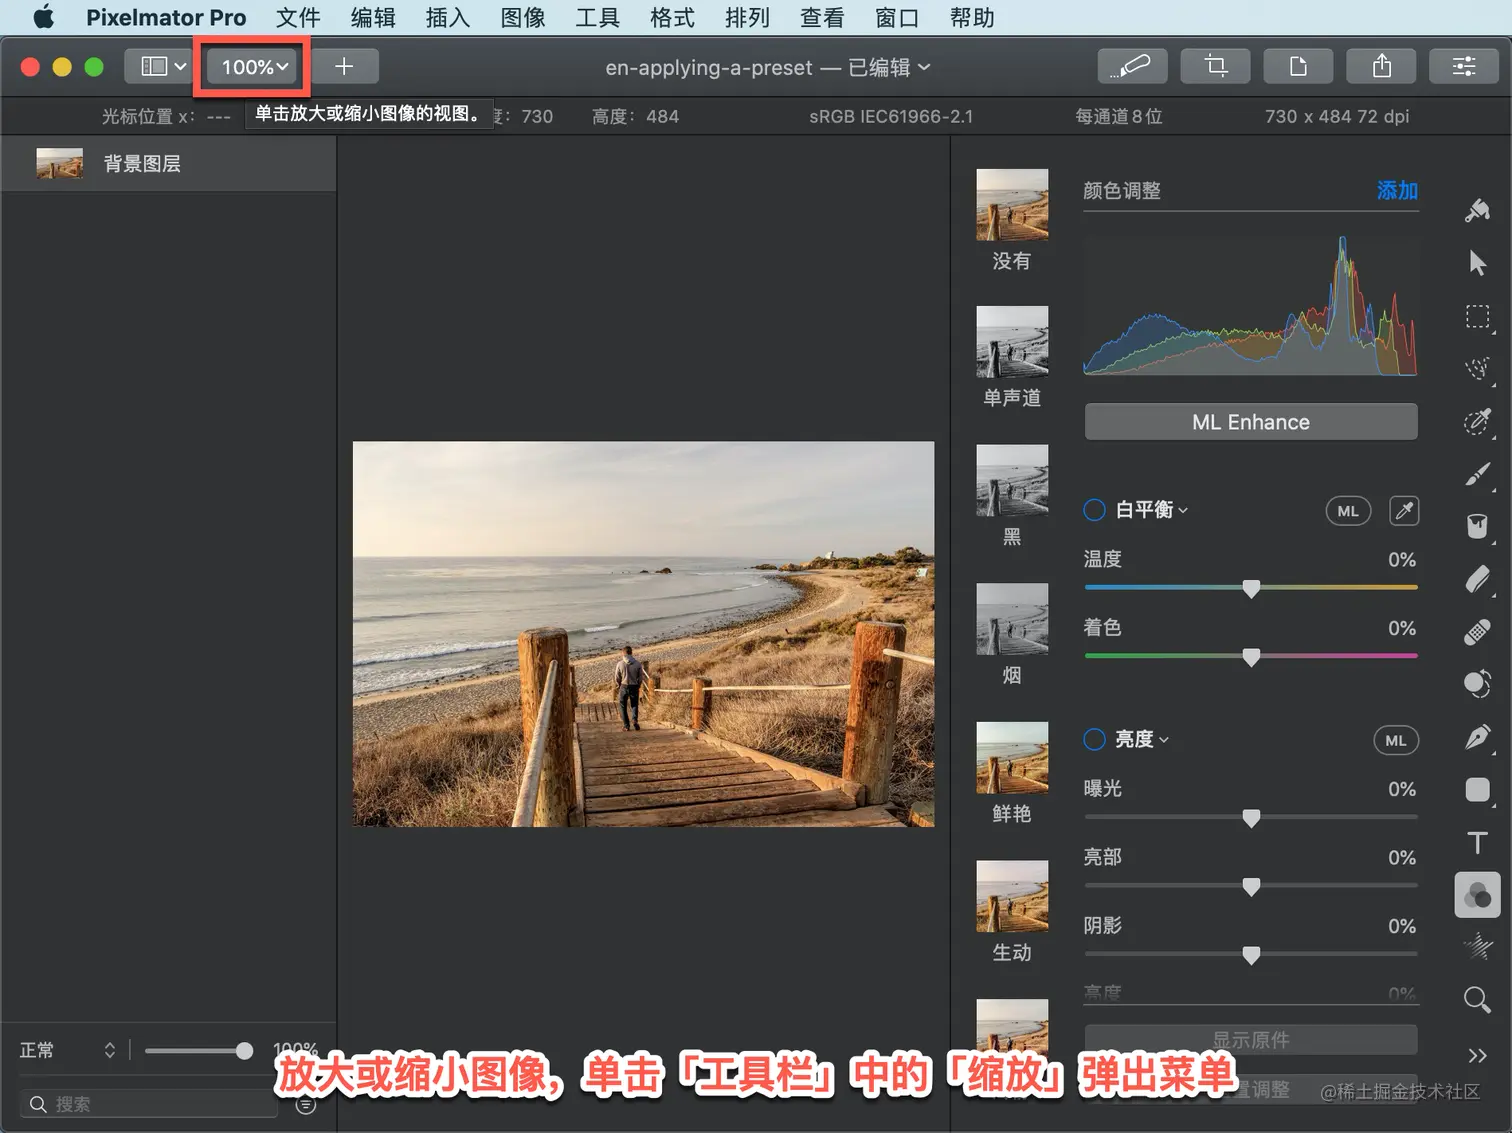
Task: Click the 曝光 slider handle
Action: (x=1251, y=818)
